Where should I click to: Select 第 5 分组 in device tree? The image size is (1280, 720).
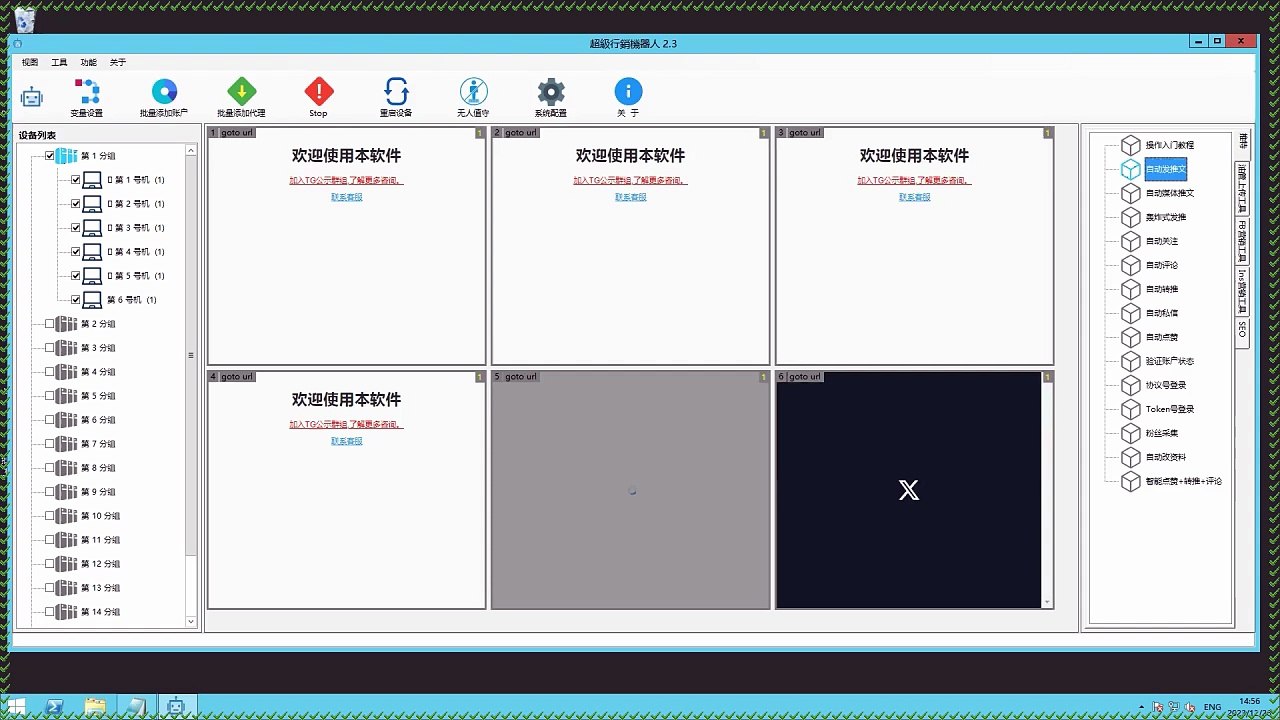click(98, 396)
